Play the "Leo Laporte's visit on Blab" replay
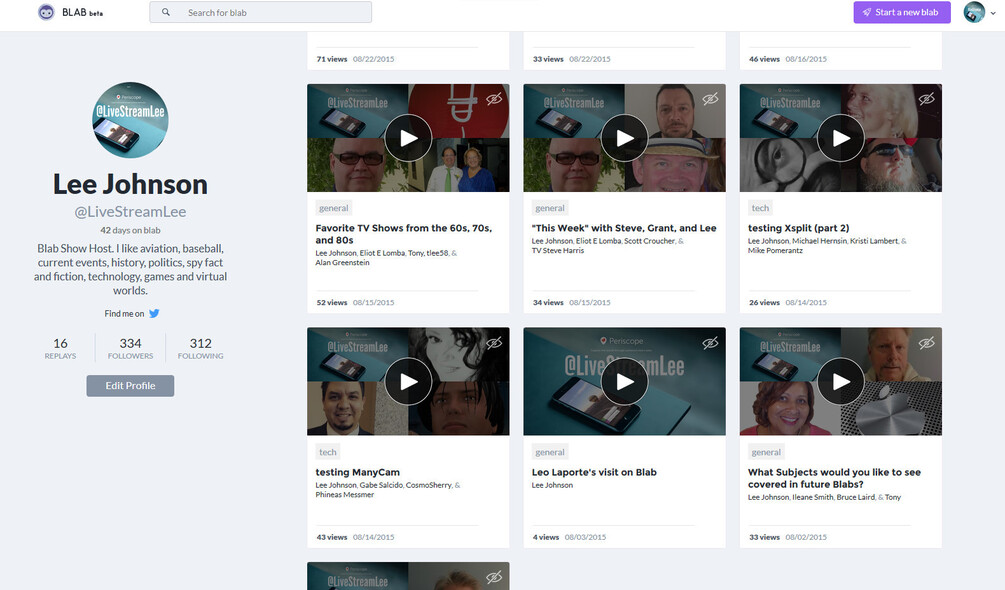1005x590 pixels. tap(624, 381)
